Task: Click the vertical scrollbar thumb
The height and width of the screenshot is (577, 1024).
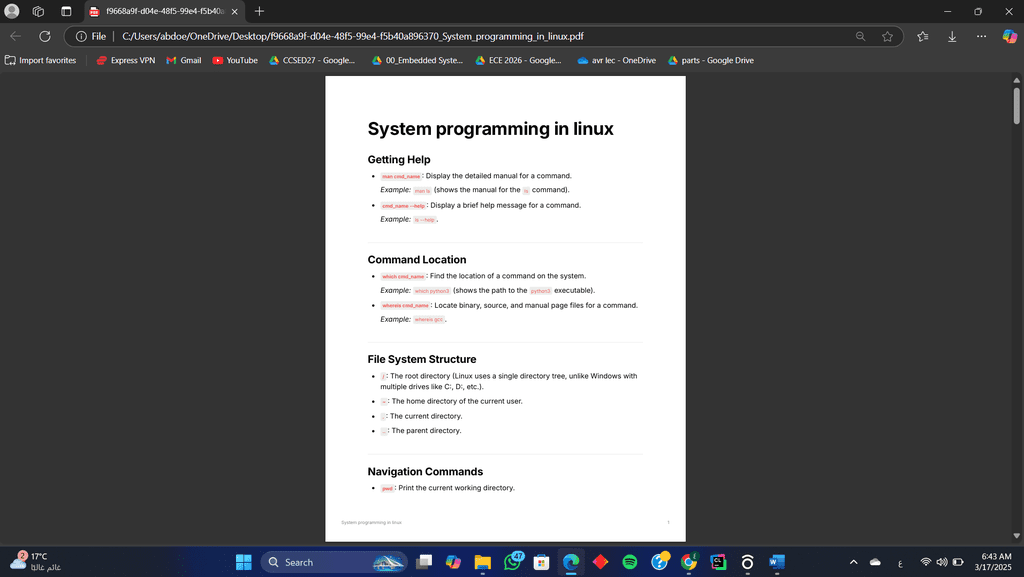Action: click(x=1016, y=105)
